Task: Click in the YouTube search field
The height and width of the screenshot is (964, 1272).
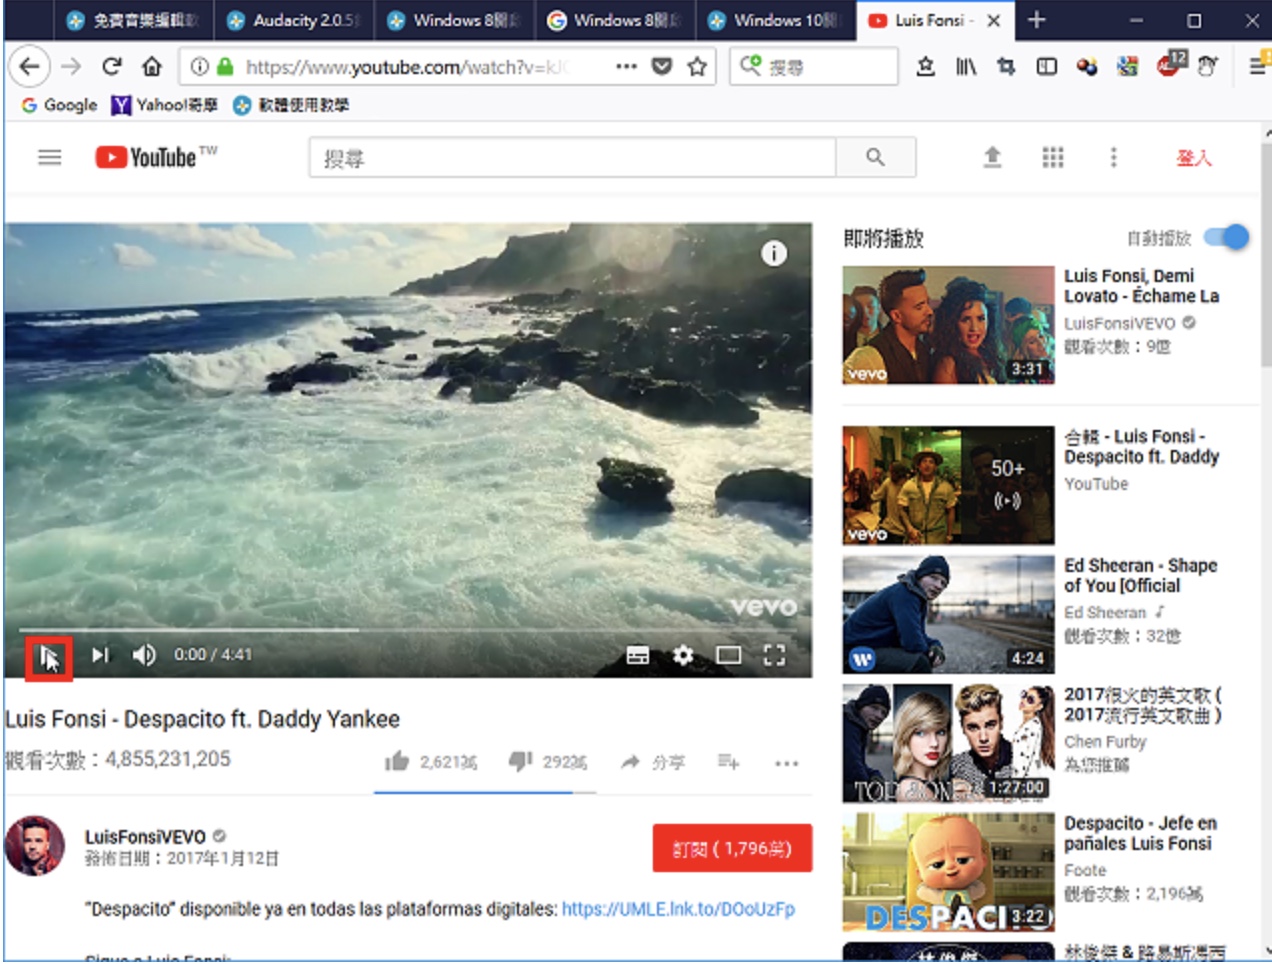Action: pos(573,158)
